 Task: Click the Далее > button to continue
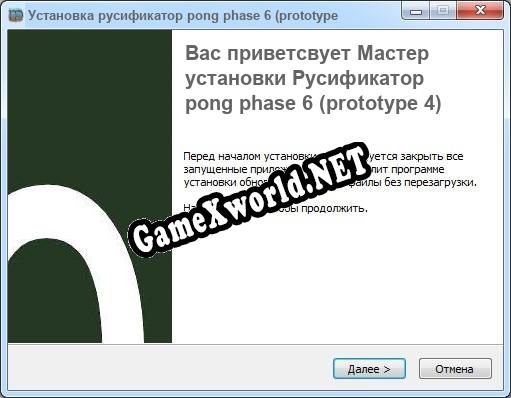(369, 369)
